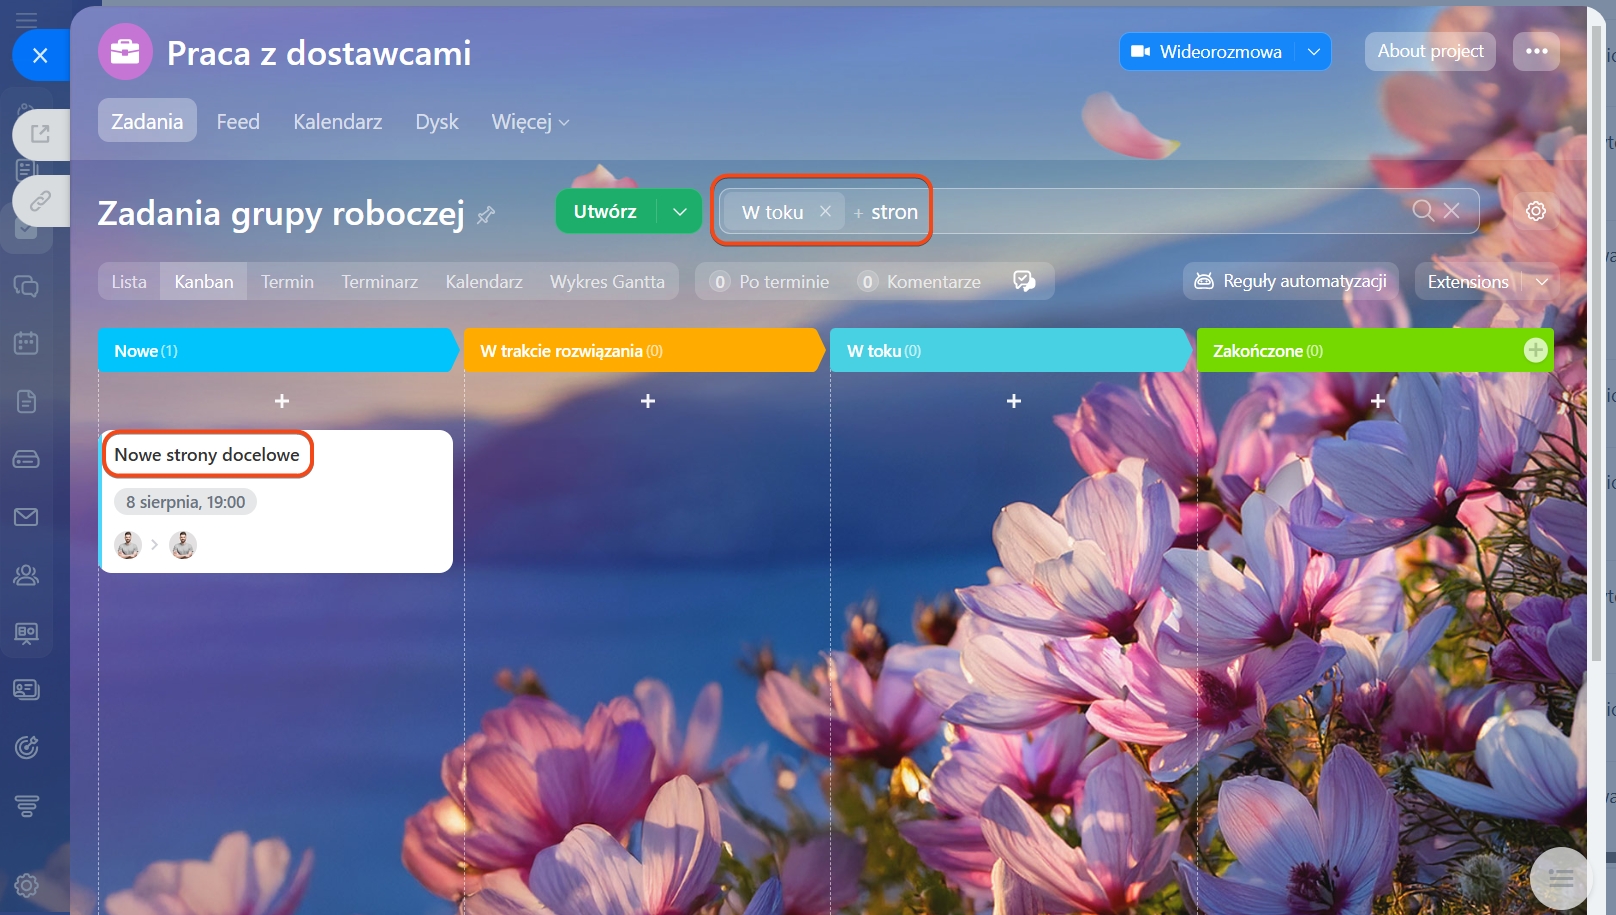1616x915 pixels.
Task: Click the W trakcie rozwiązania column header
Action: point(643,350)
